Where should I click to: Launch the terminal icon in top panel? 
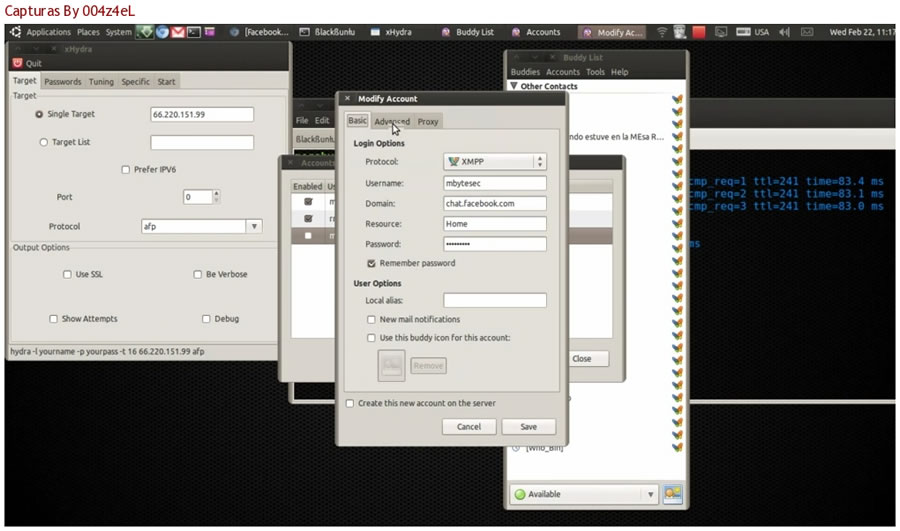point(194,32)
